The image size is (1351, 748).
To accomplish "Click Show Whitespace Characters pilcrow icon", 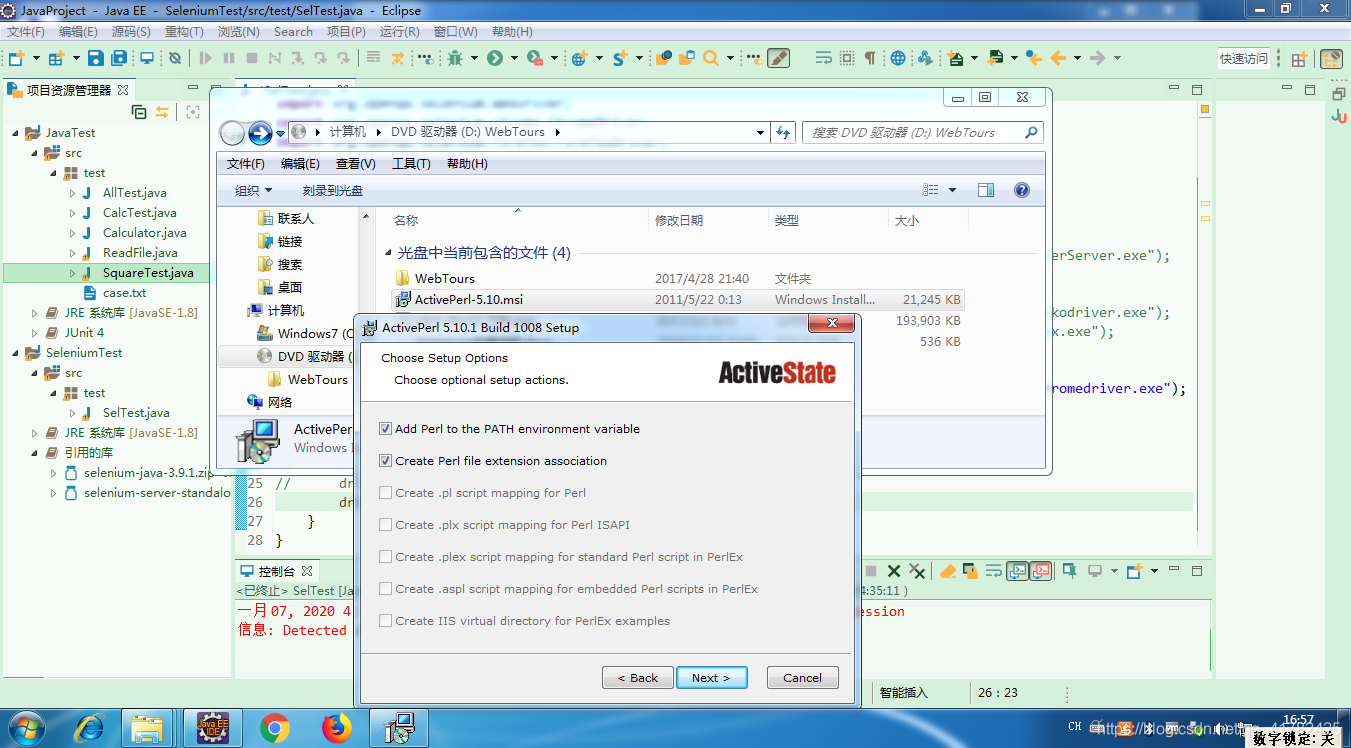I will (869, 58).
